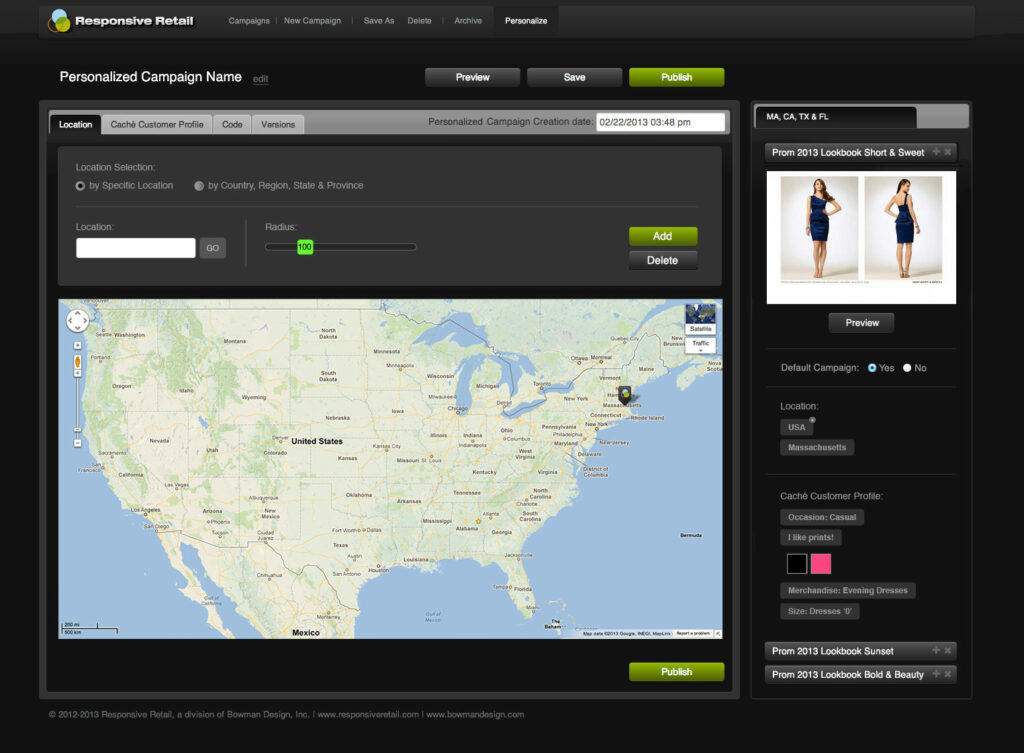The width and height of the screenshot is (1024, 753).
Task: Pan the map up with the arrow control
Action: (78, 314)
